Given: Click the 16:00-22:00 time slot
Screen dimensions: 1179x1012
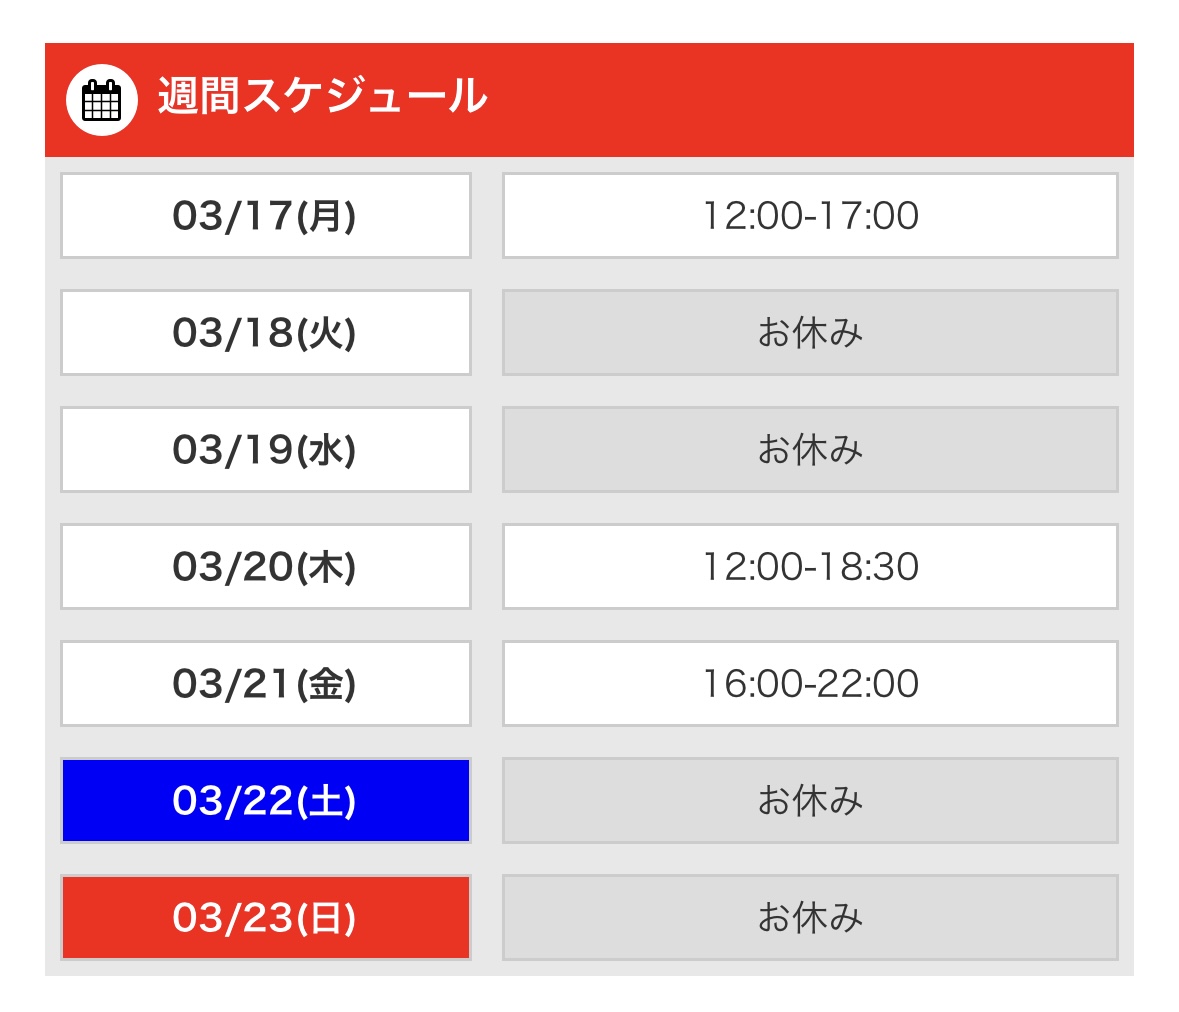Looking at the screenshot, I should pyautogui.click(x=811, y=683).
